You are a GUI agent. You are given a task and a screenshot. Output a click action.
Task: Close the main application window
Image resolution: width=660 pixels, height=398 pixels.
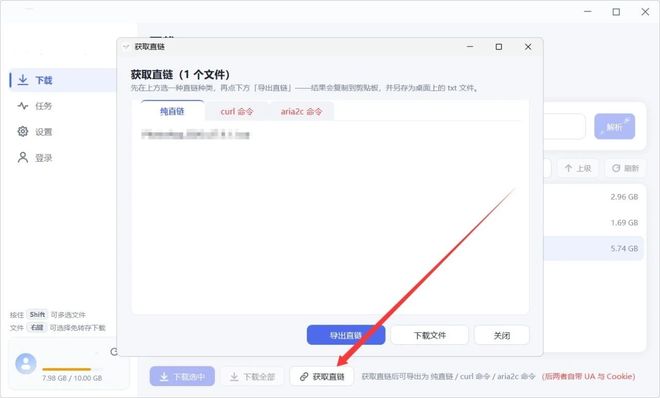click(645, 12)
